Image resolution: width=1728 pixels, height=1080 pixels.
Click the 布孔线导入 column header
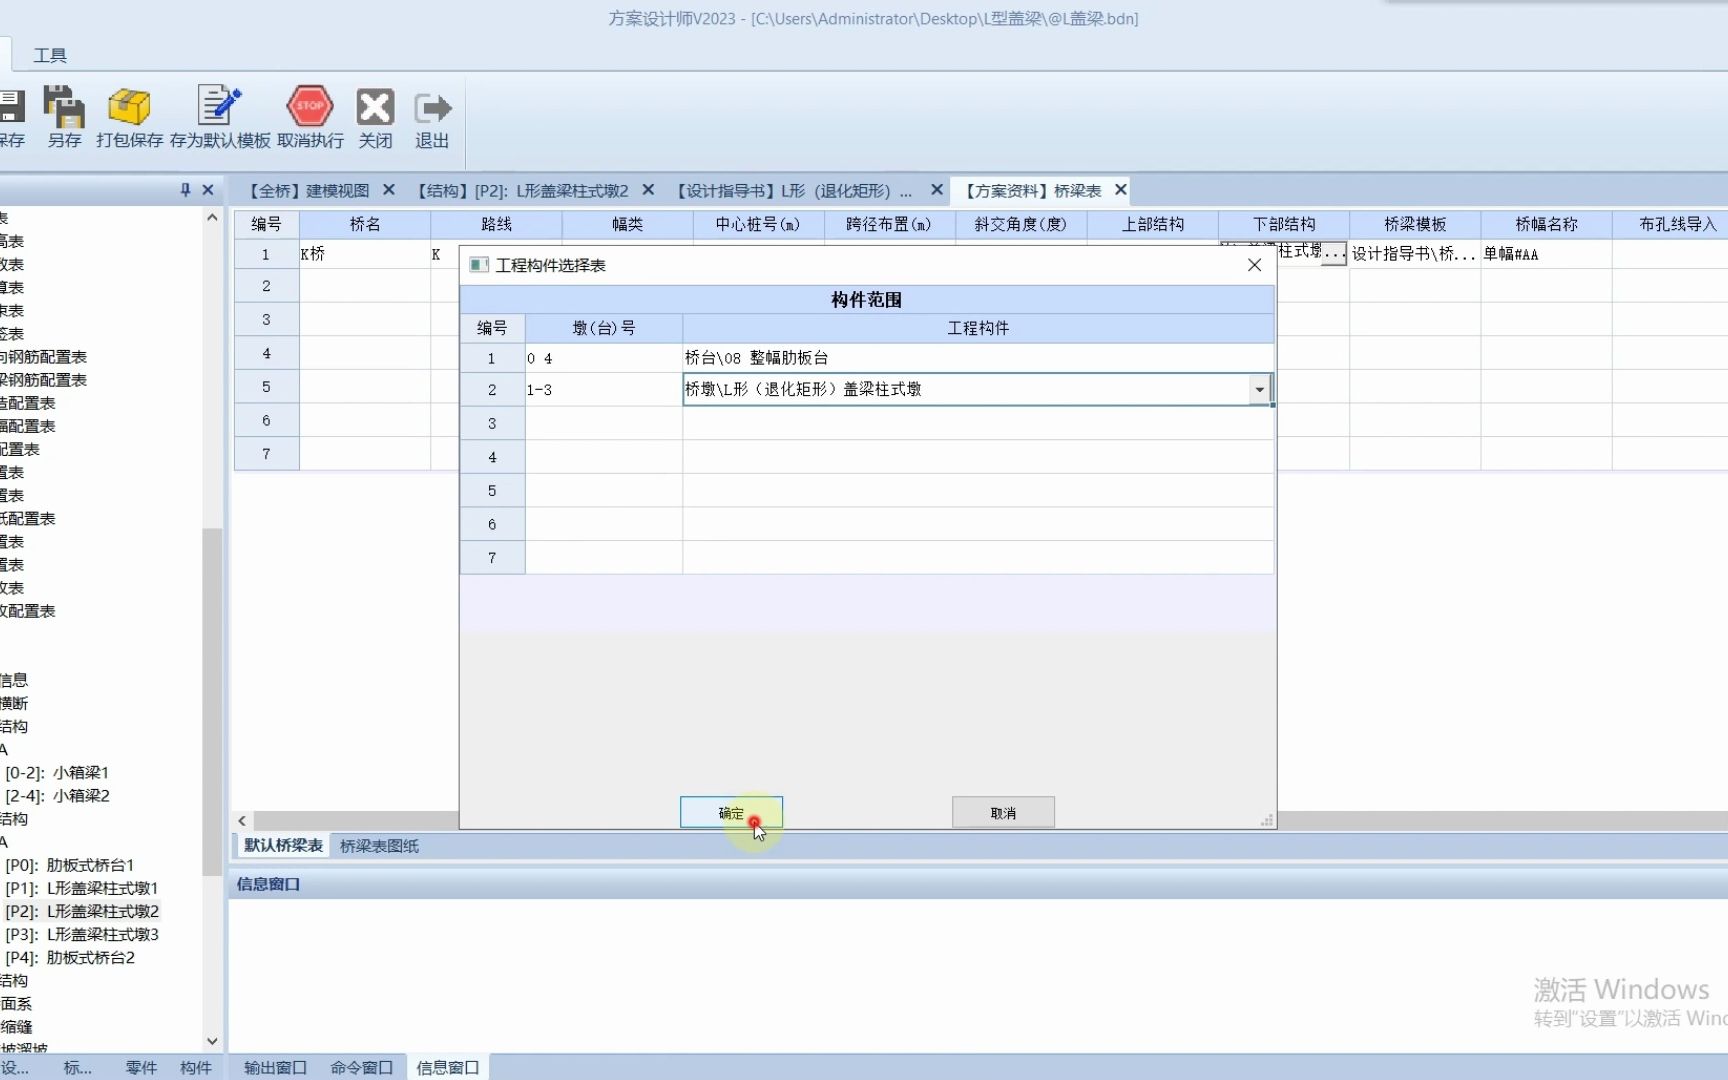pos(1677,224)
